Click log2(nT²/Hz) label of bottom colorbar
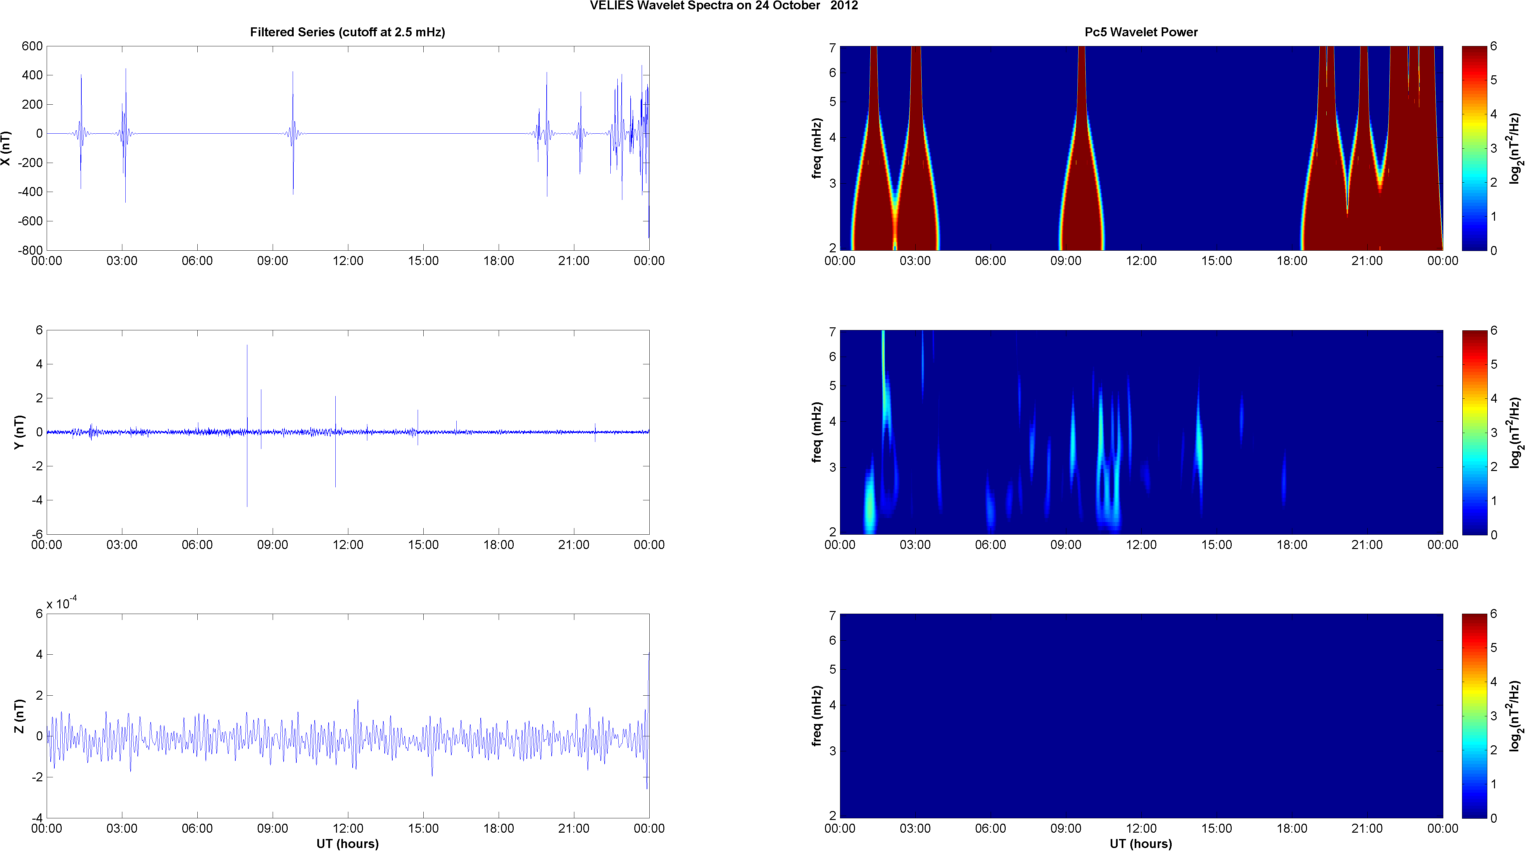Viewport: 1525px width, 851px height. (1516, 716)
